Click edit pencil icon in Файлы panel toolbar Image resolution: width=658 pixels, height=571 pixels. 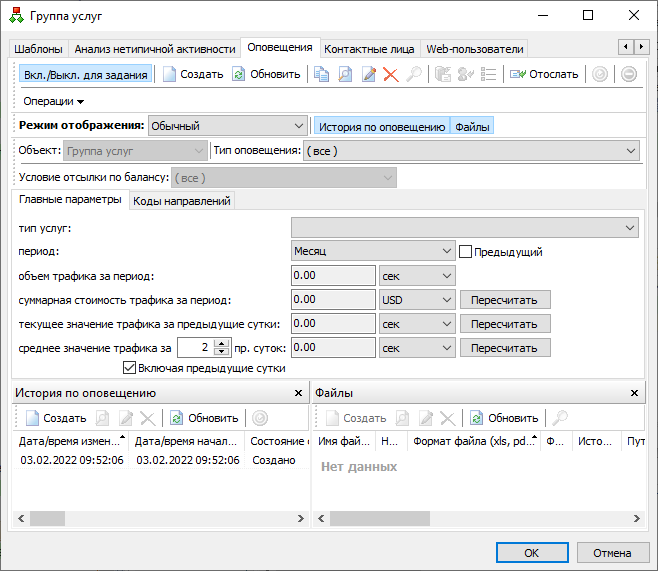pos(426,418)
